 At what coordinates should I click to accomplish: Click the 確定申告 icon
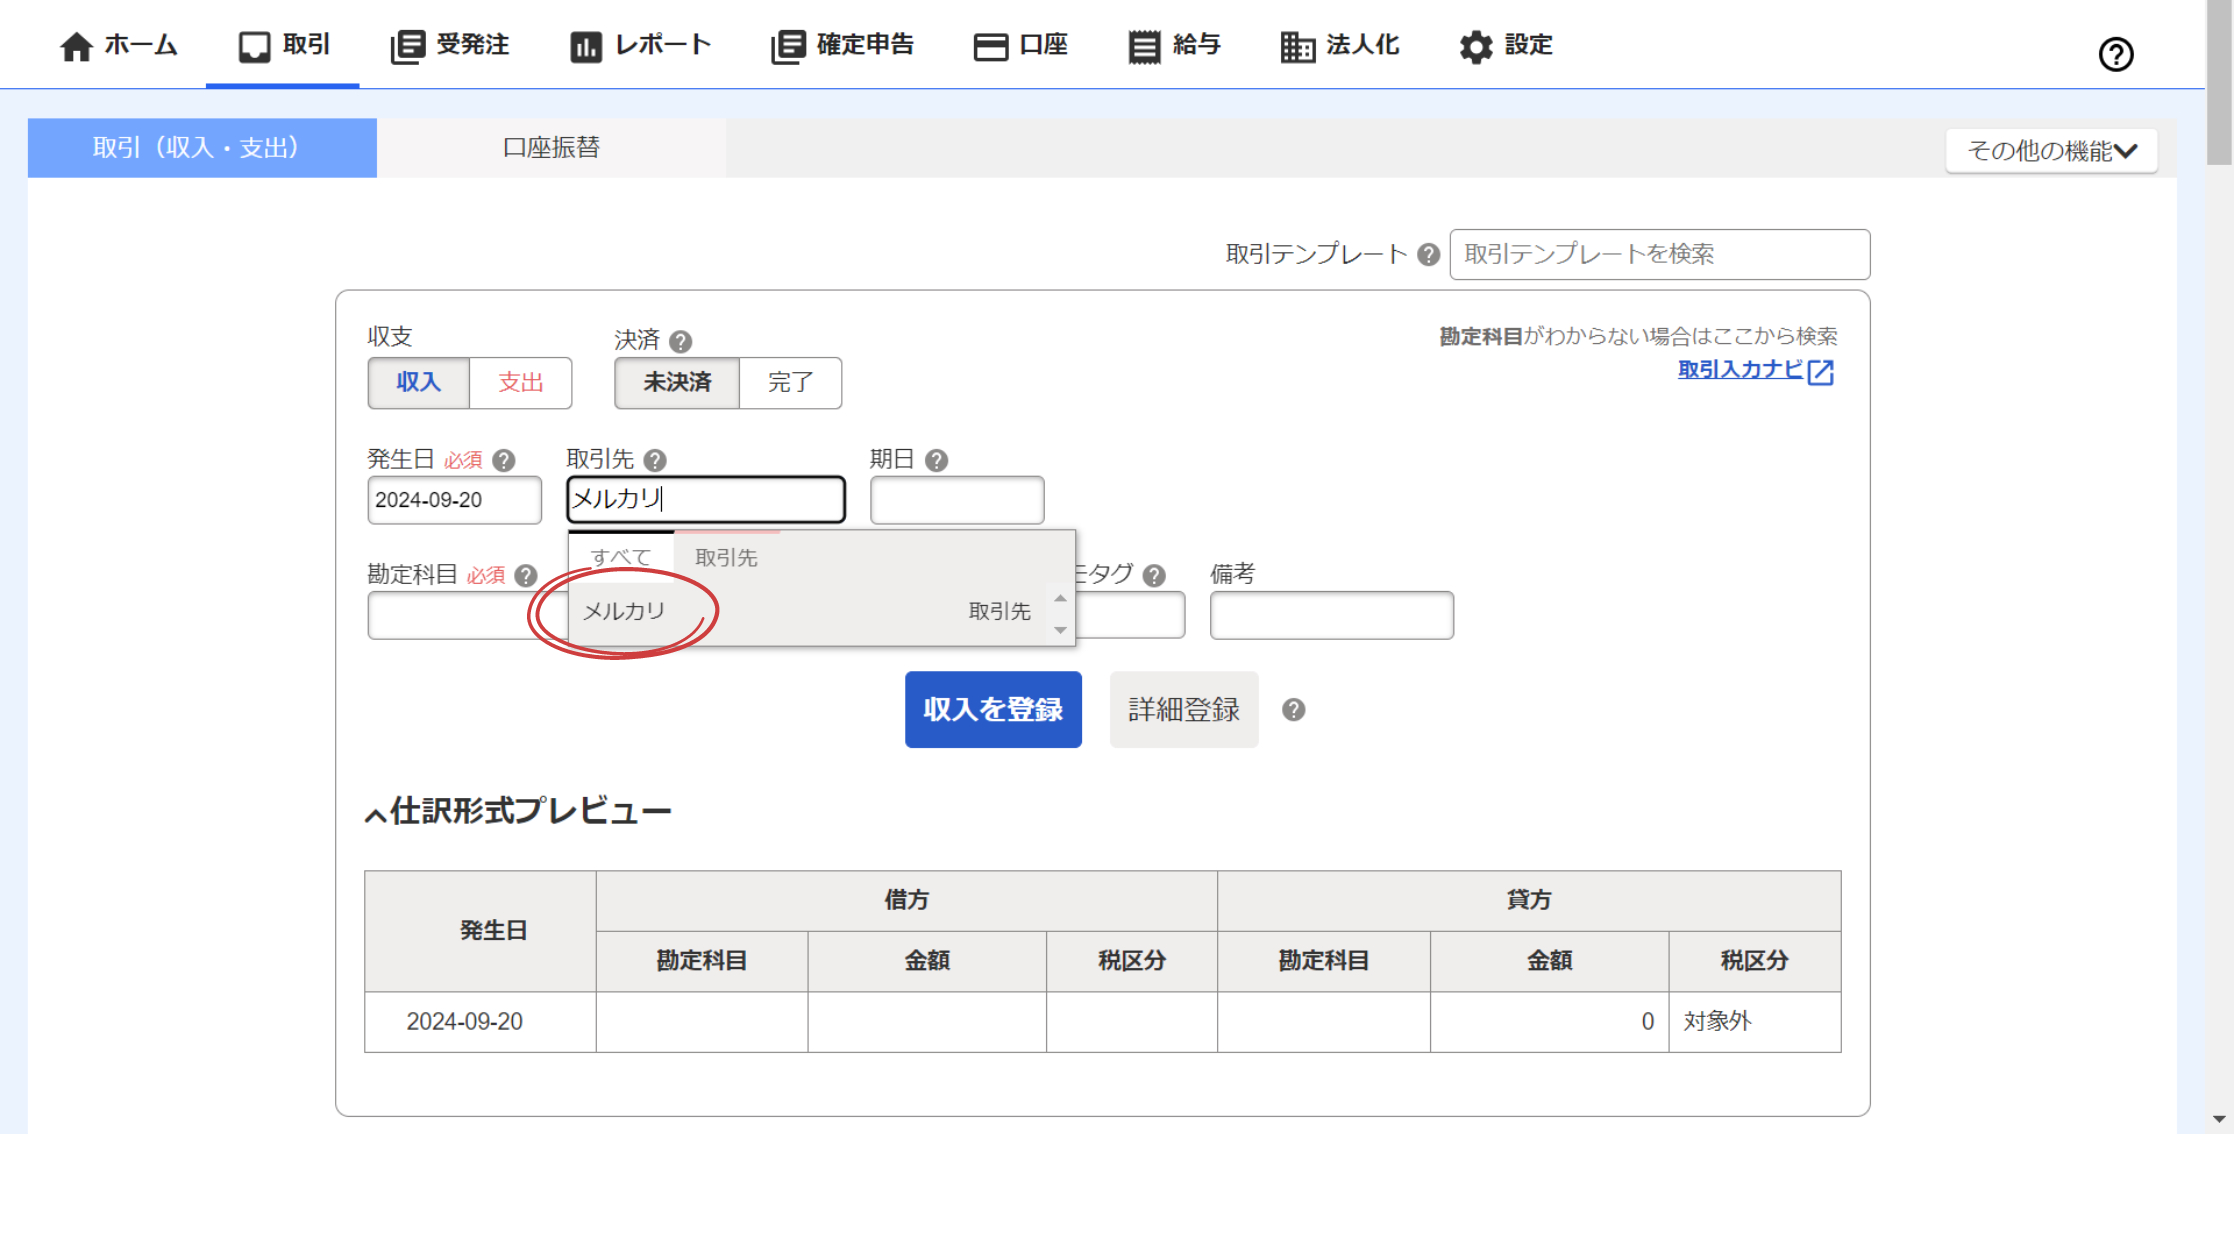point(786,45)
